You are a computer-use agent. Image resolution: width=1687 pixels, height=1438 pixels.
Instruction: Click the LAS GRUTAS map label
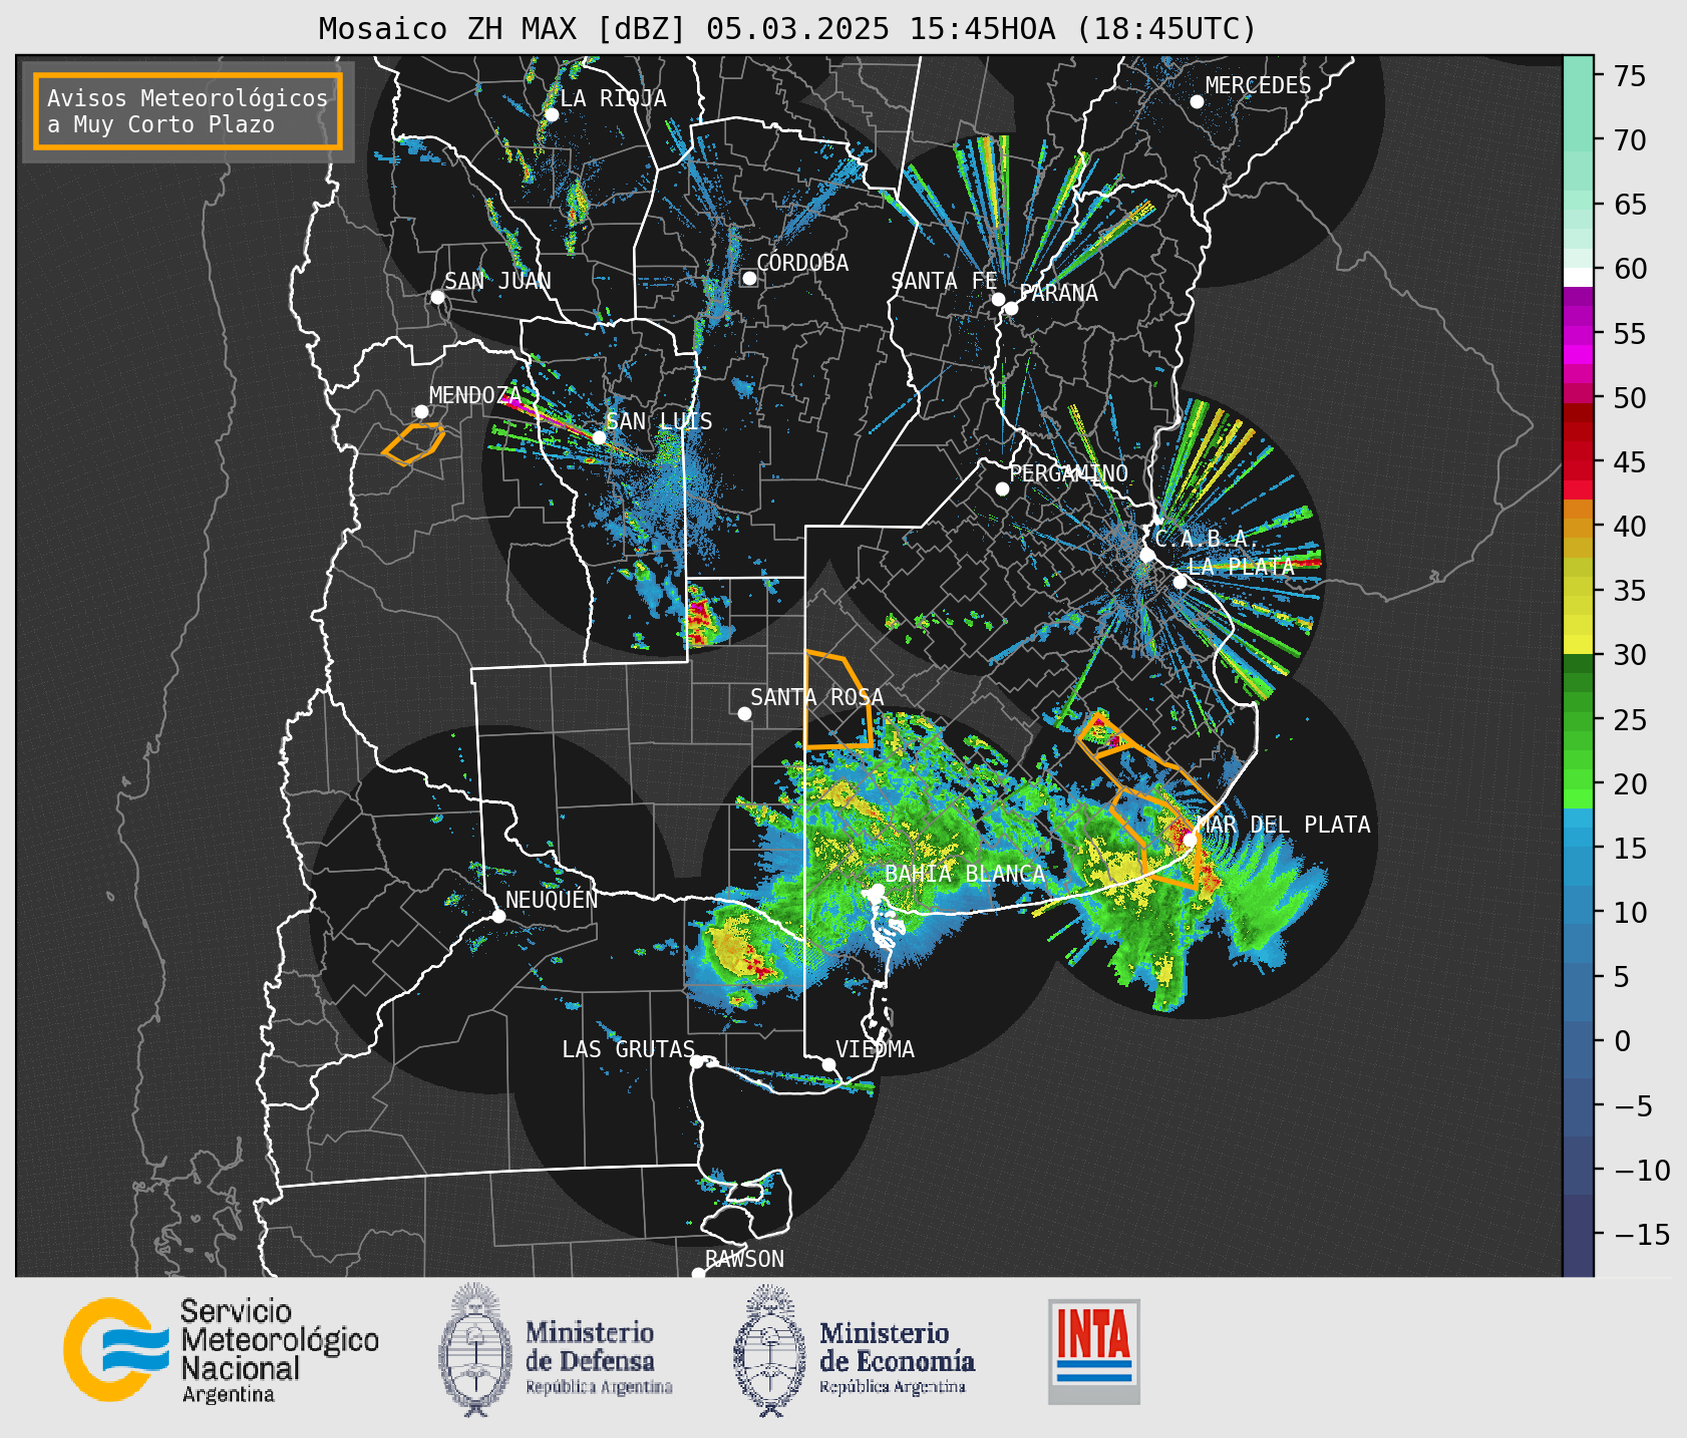[628, 1049]
